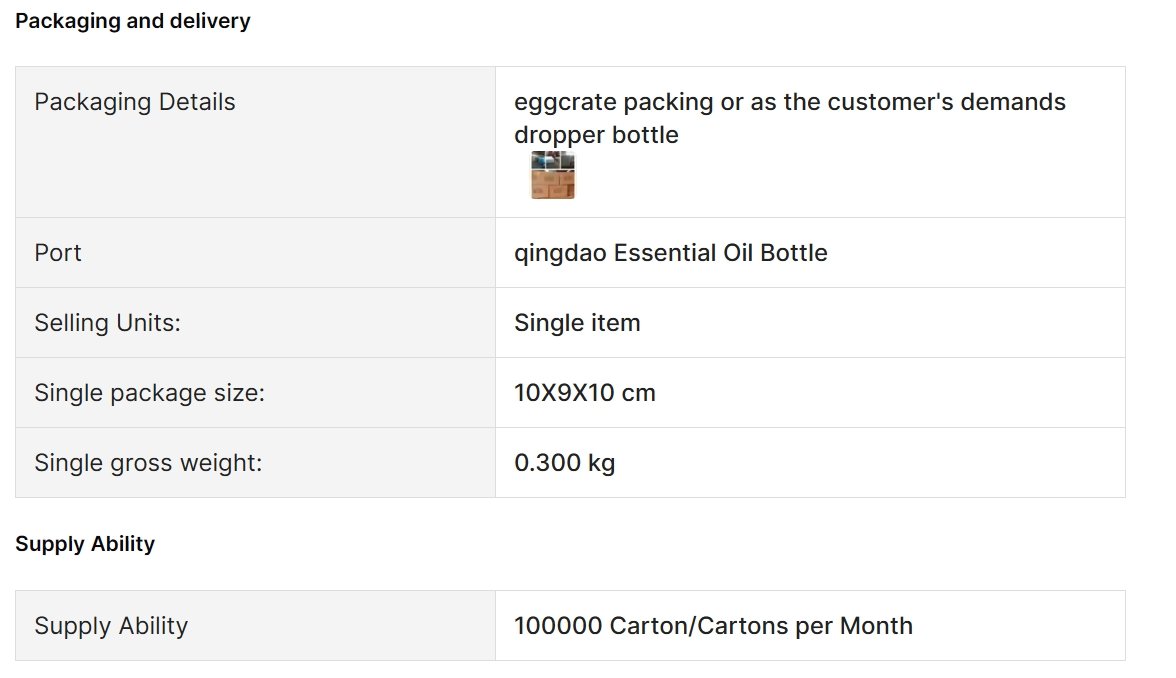Viewport: 1176px width, 678px height.
Task: Click '100000 Carton/Cartons per Month' value
Action: (713, 626)
